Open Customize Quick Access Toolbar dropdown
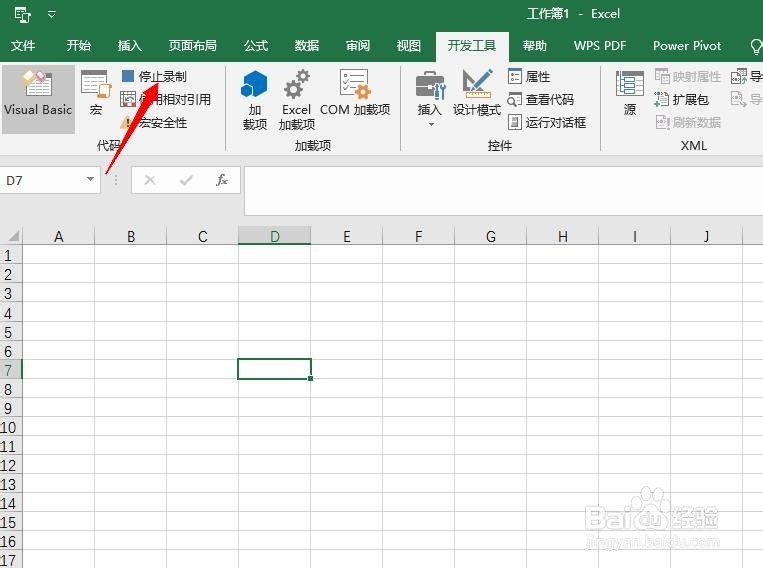 [x=52, y=15]
